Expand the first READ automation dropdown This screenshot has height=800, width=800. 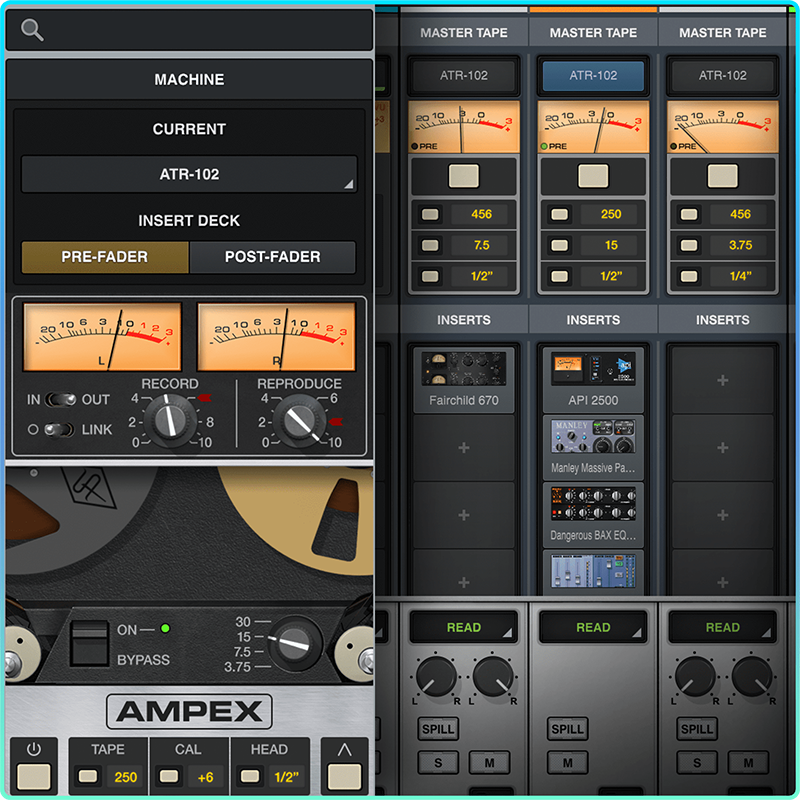coord(463,627)
